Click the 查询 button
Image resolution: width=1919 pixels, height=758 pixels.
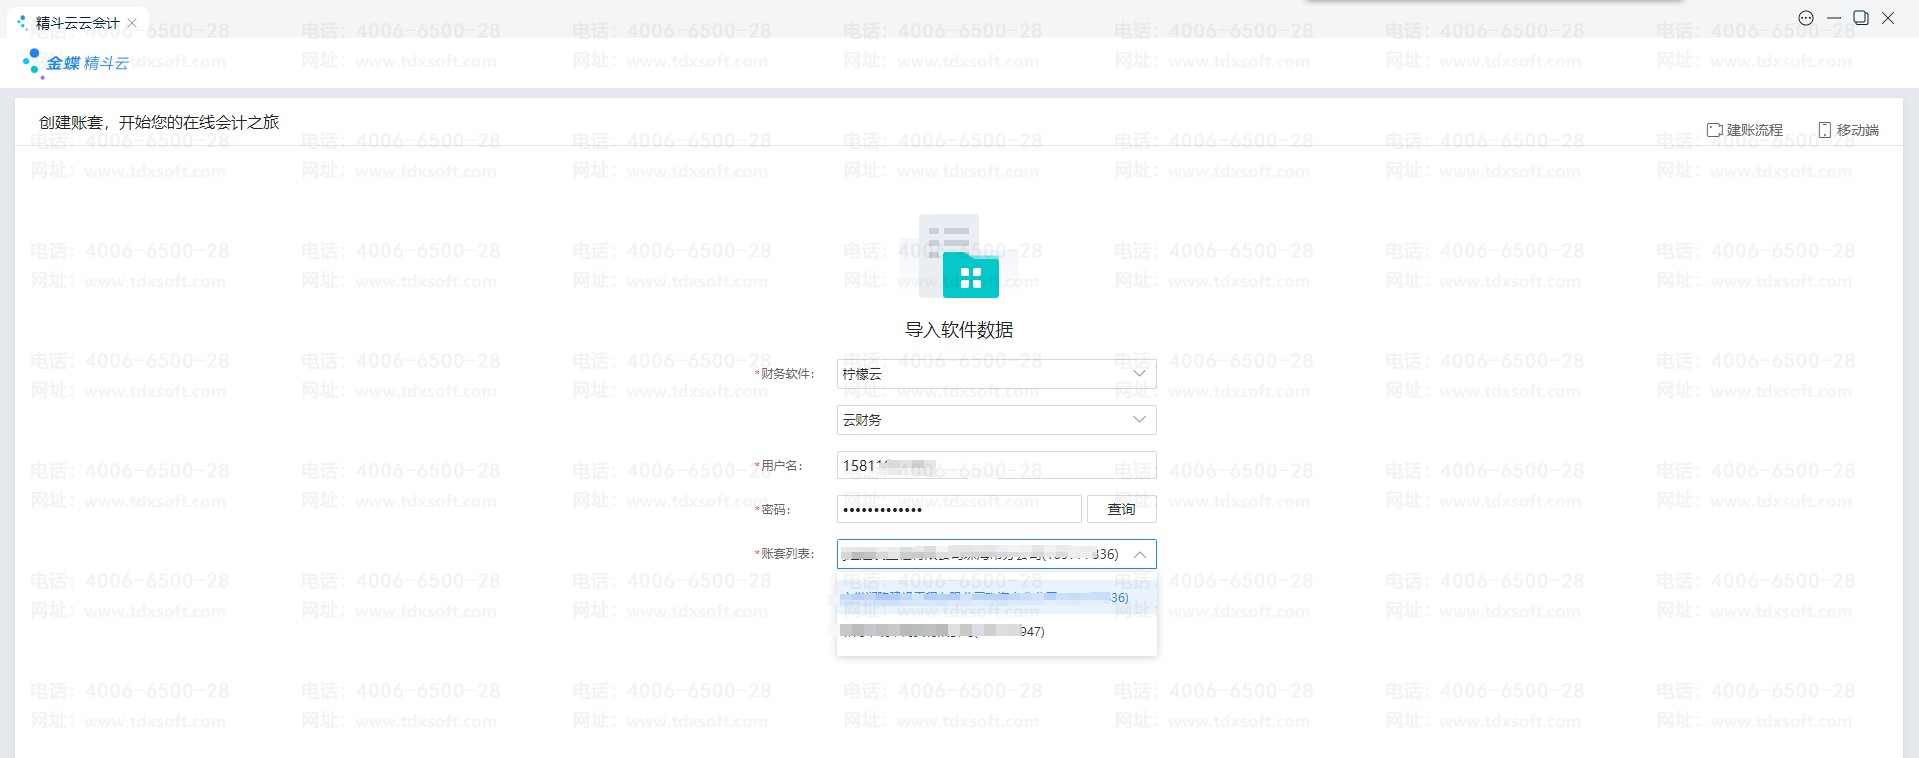pos(1121,509)
